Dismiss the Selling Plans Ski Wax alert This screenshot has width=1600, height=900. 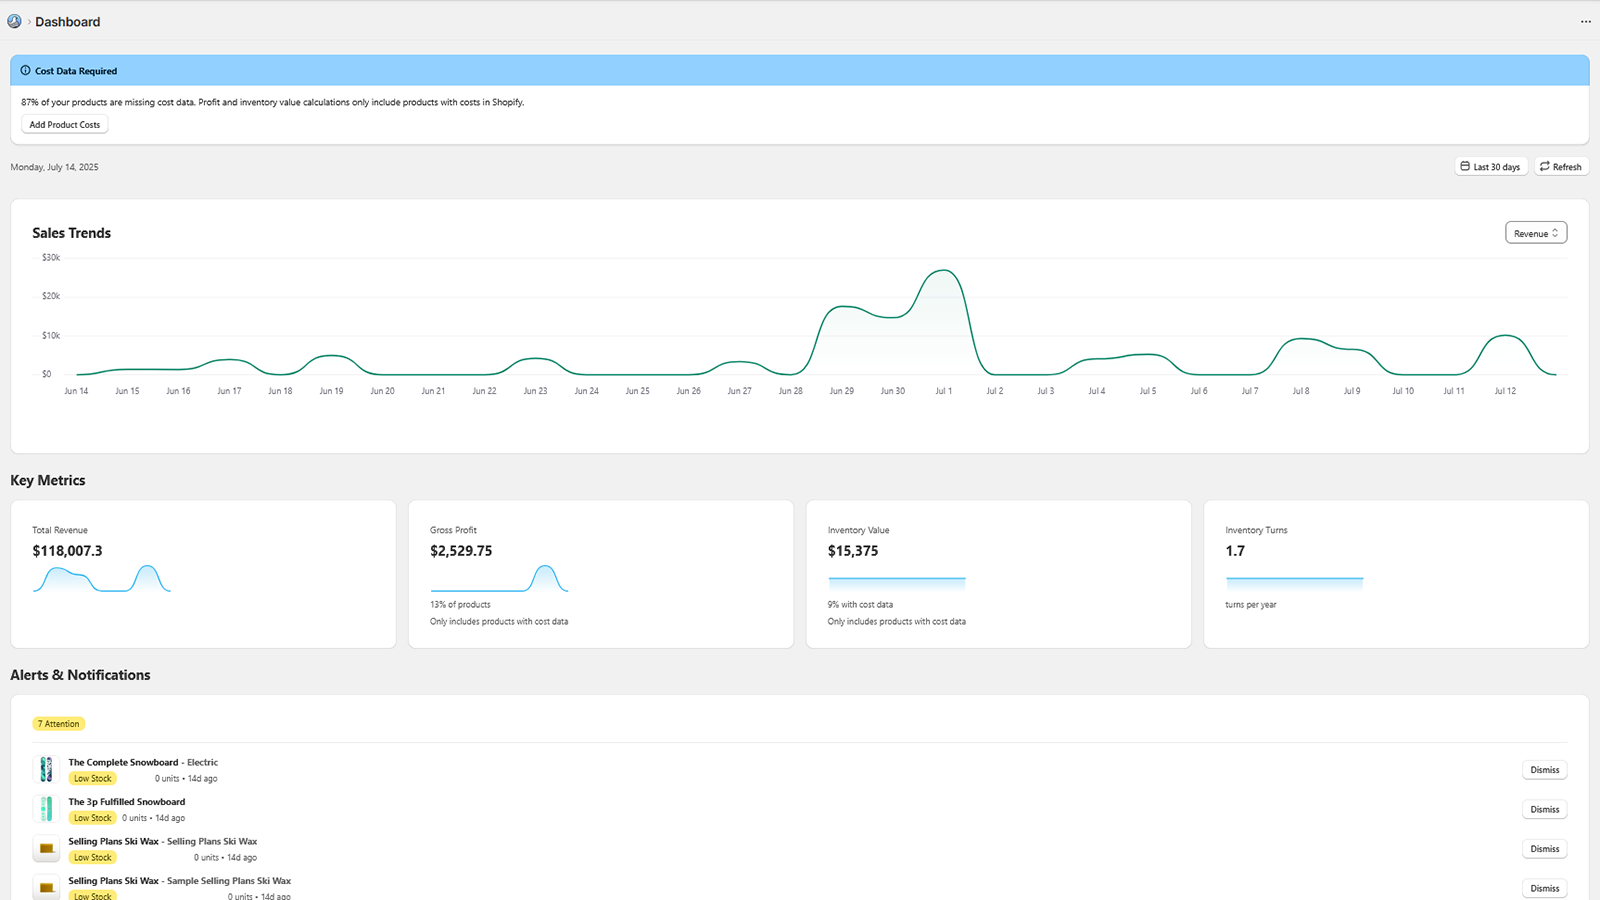(x=1544, y=849)
